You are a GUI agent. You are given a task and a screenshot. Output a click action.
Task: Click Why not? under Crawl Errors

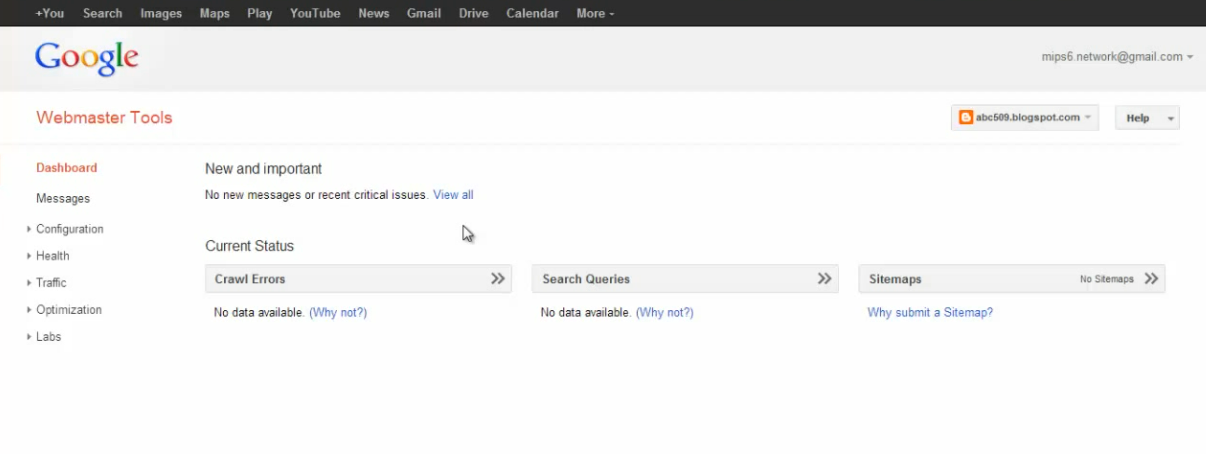point(338,313)
